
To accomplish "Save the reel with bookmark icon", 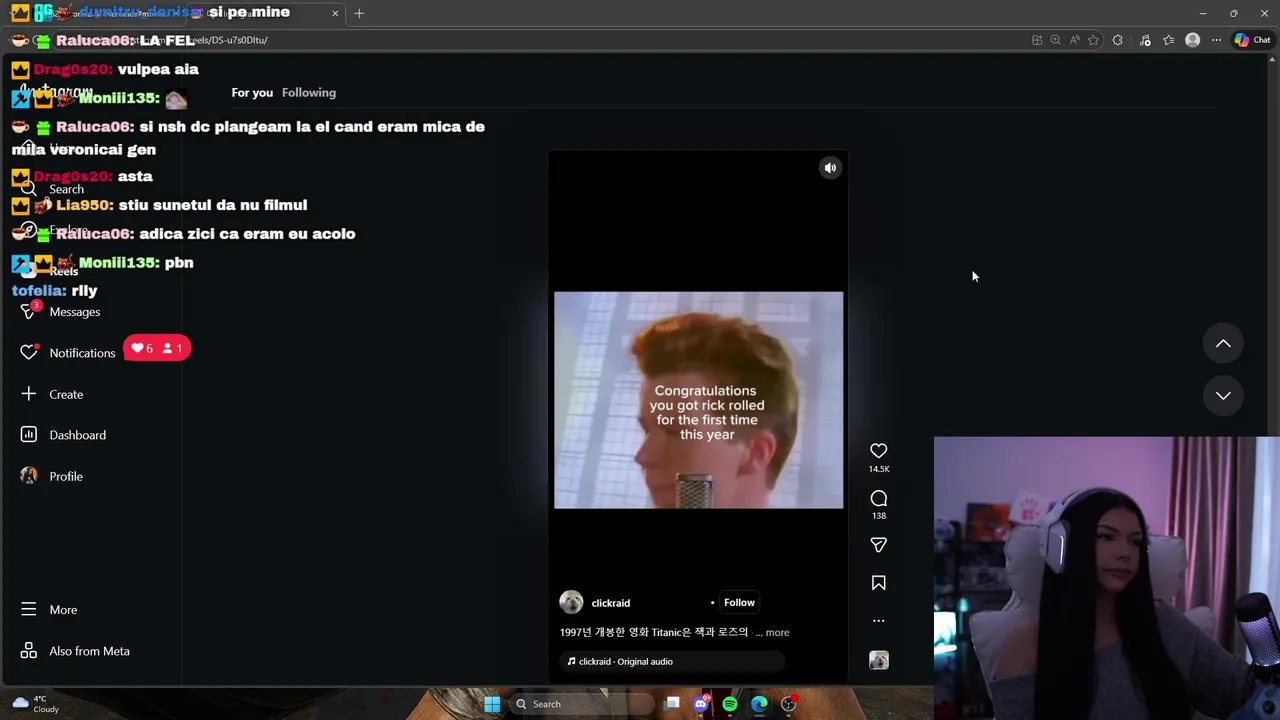I will pyautogui.click(x=879, y=583).
